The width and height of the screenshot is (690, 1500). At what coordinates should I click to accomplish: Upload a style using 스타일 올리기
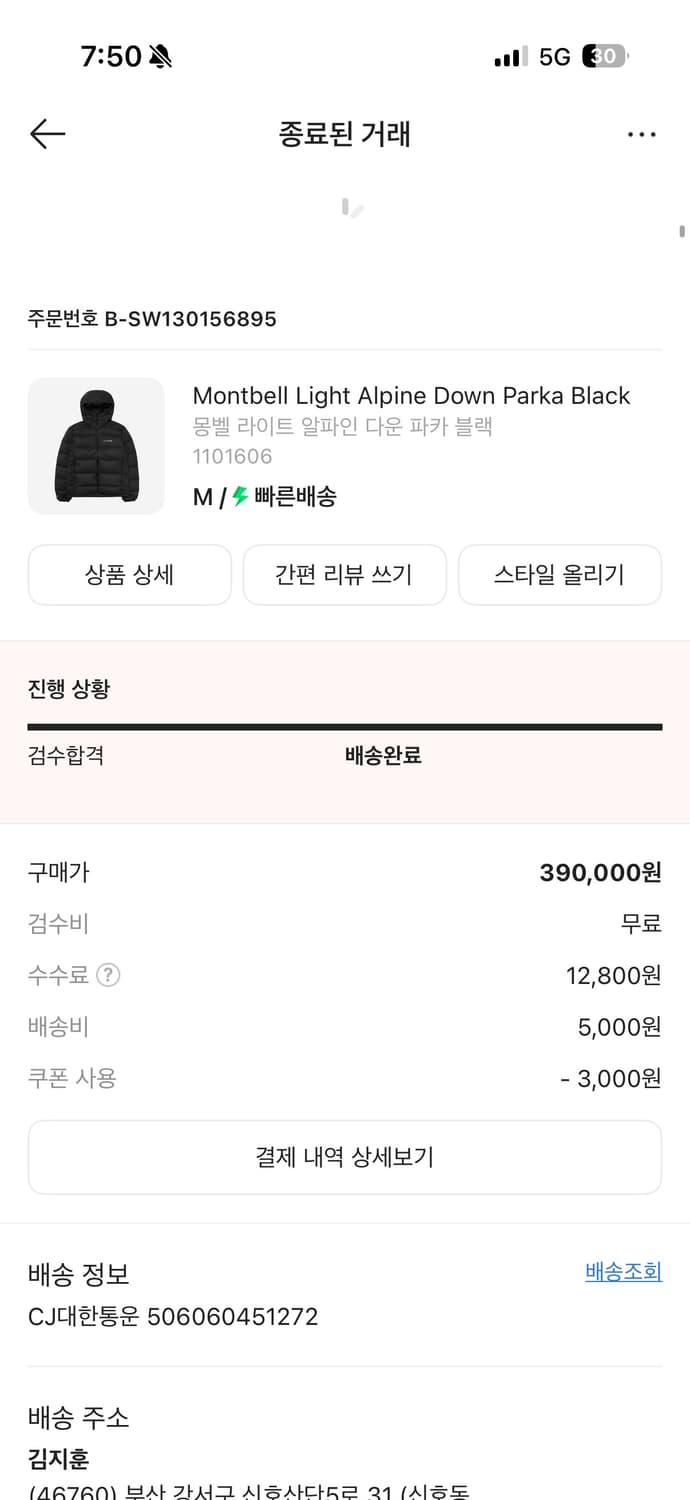click(x=560, y=575)
